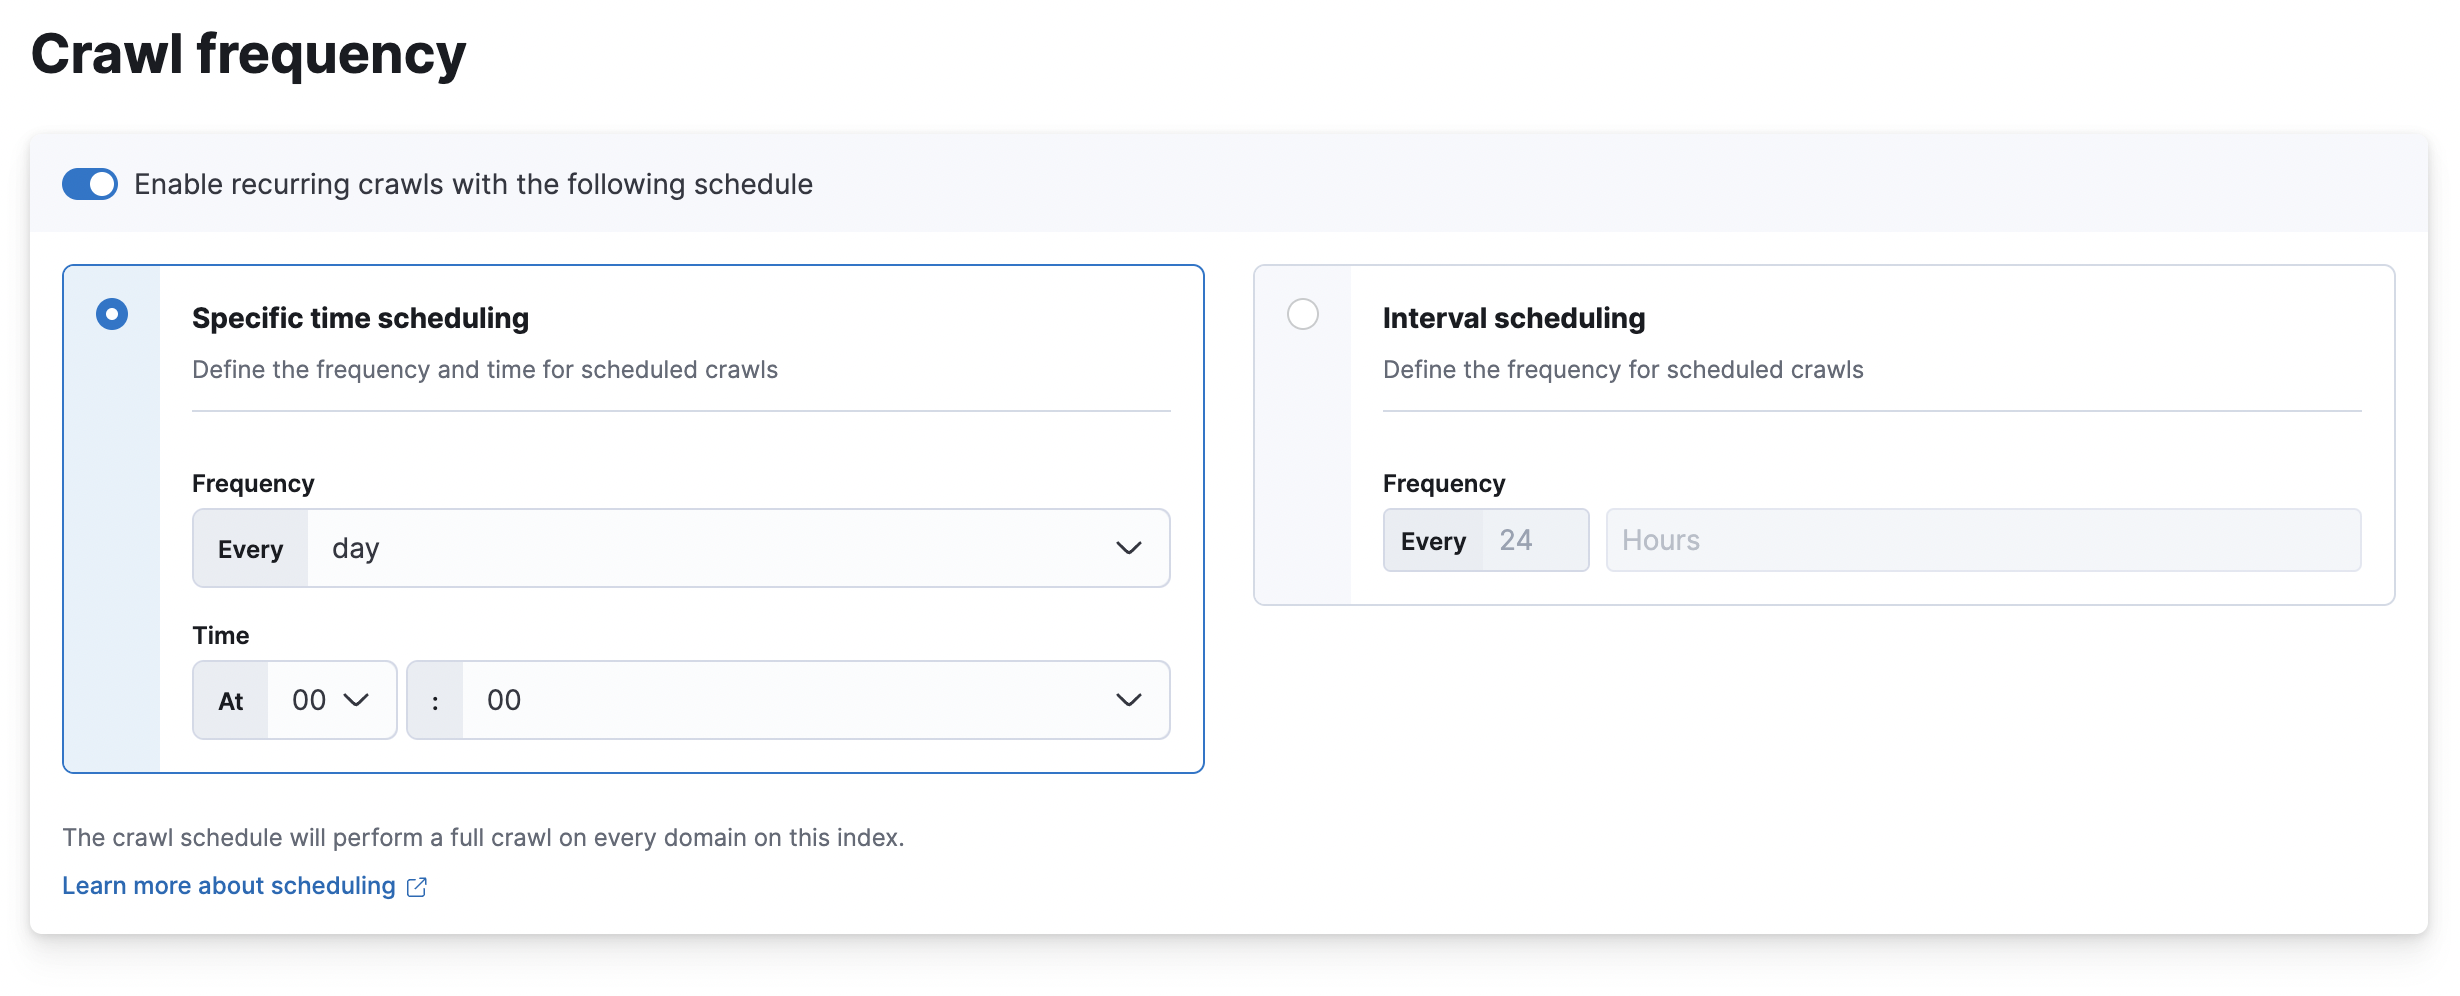Click the colon separator between hour and minute
2460x996 pixels.
[x=435, y=700]
